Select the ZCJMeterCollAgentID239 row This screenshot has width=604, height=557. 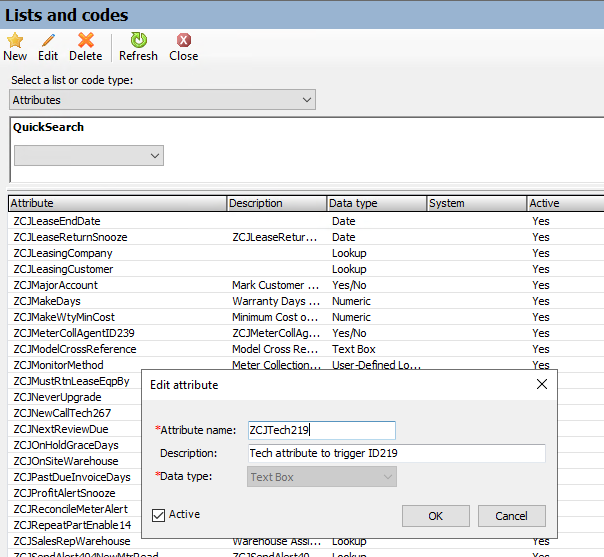[306, 333]
